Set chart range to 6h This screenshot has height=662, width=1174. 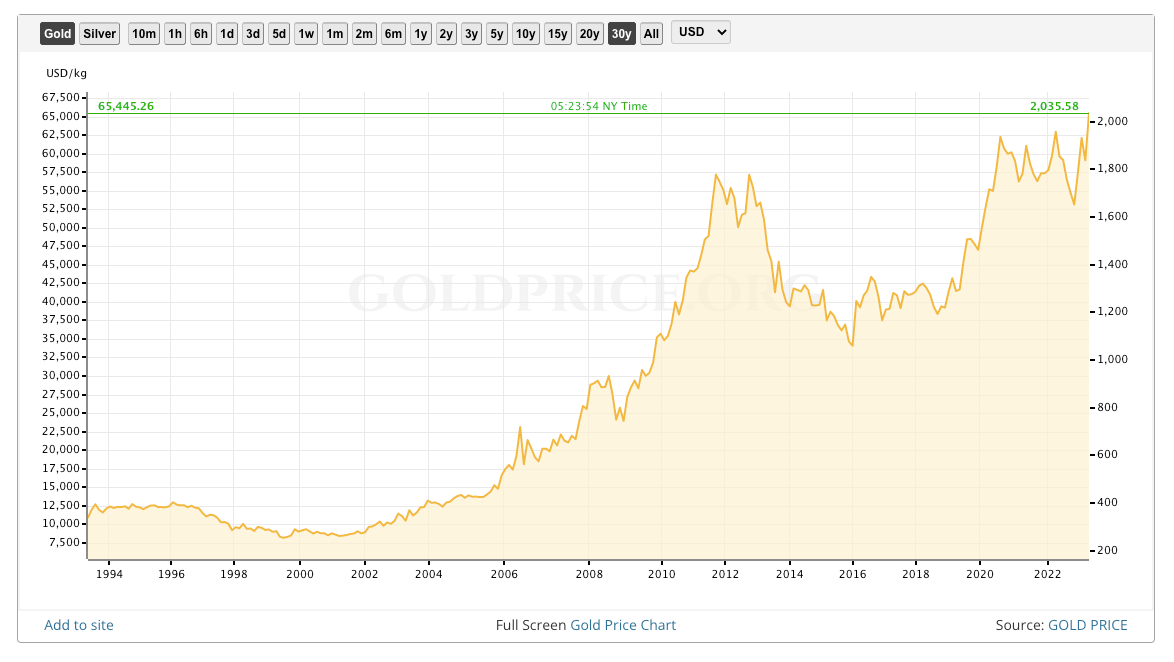[201, 34]
